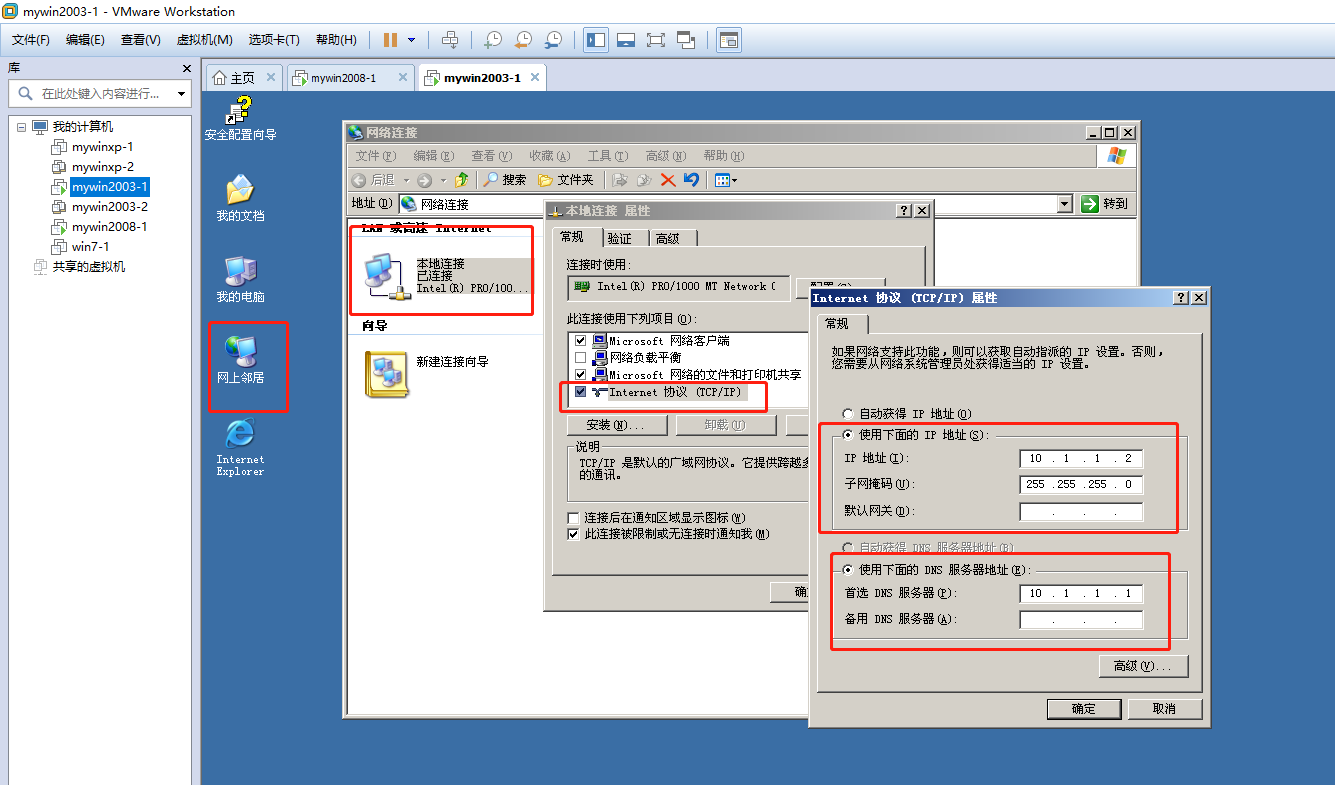The image size is (1335, 785).
Task: Click the 默认网关 input field
Action: click(1081, 511)
